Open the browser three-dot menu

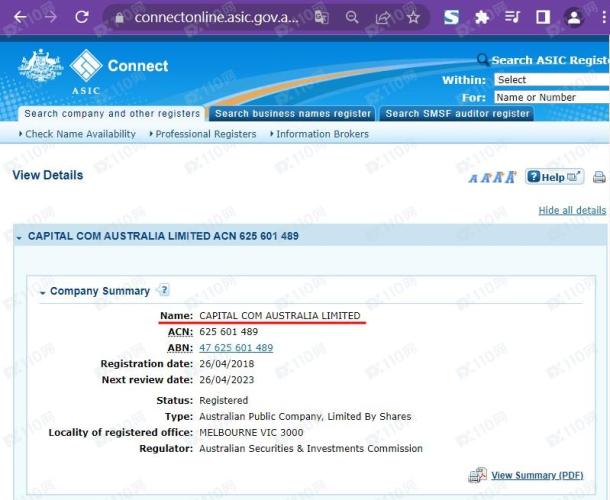(x=604, y=17)
